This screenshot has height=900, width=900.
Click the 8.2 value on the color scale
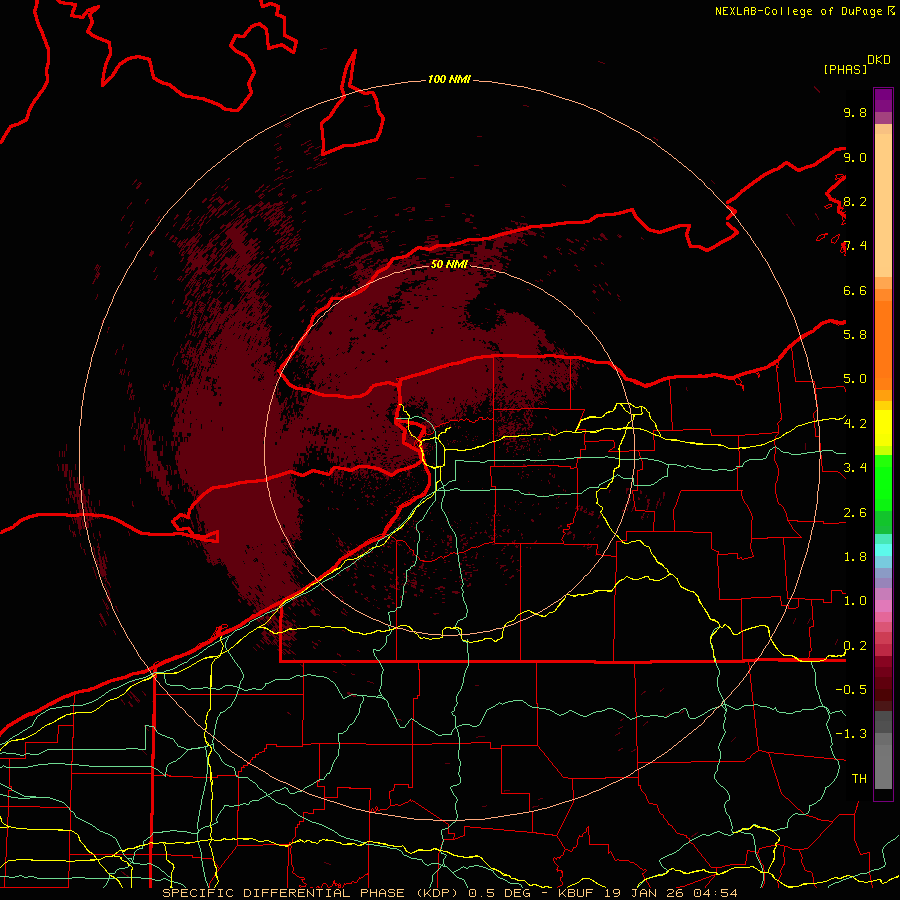[x=855, y=201]
